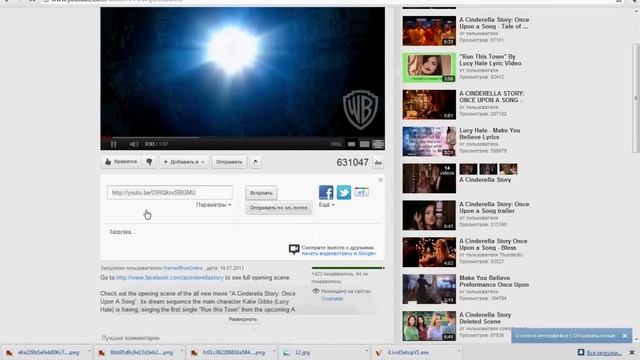Flag the video with the flag icon
640x360 pixels.
point(255,162)
